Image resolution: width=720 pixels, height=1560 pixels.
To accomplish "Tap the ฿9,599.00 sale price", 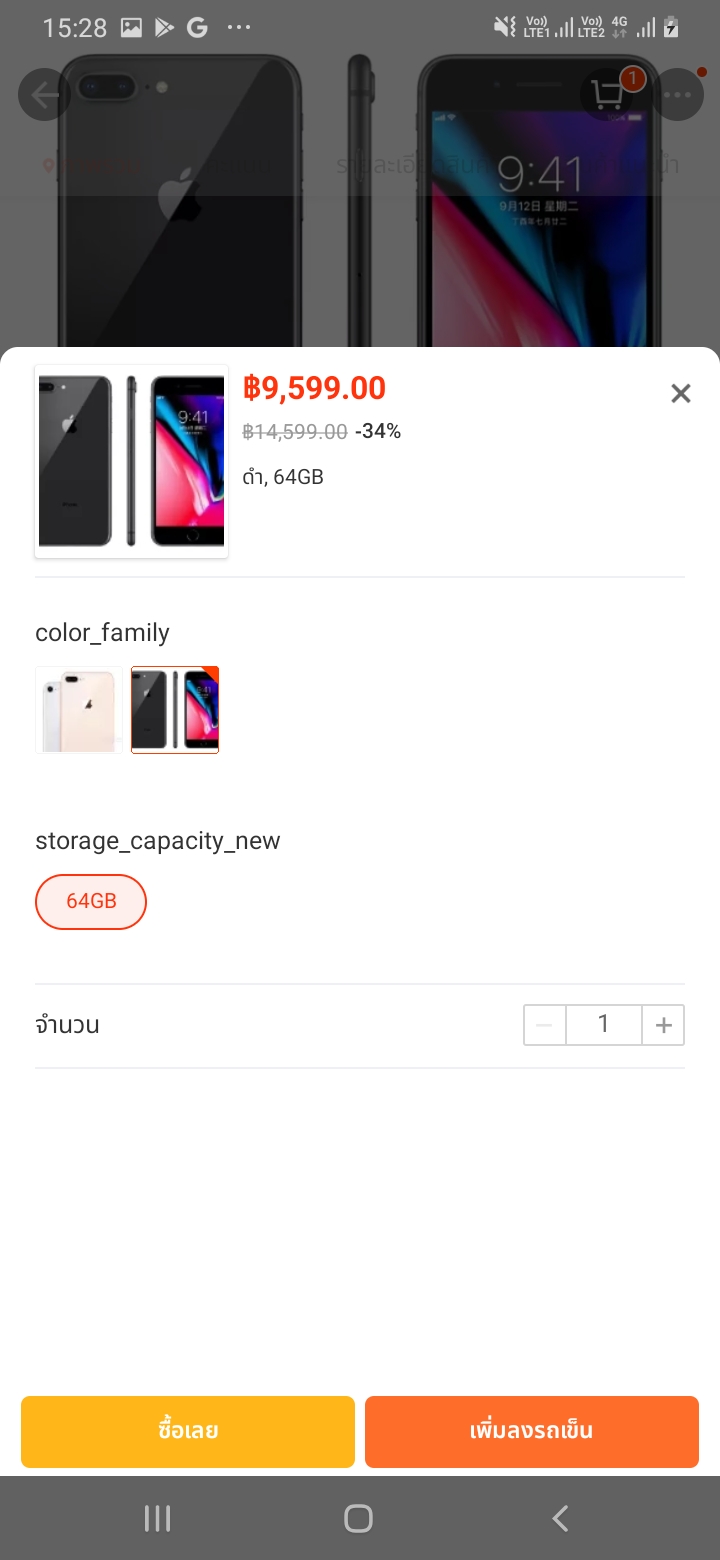I will 314,388.
